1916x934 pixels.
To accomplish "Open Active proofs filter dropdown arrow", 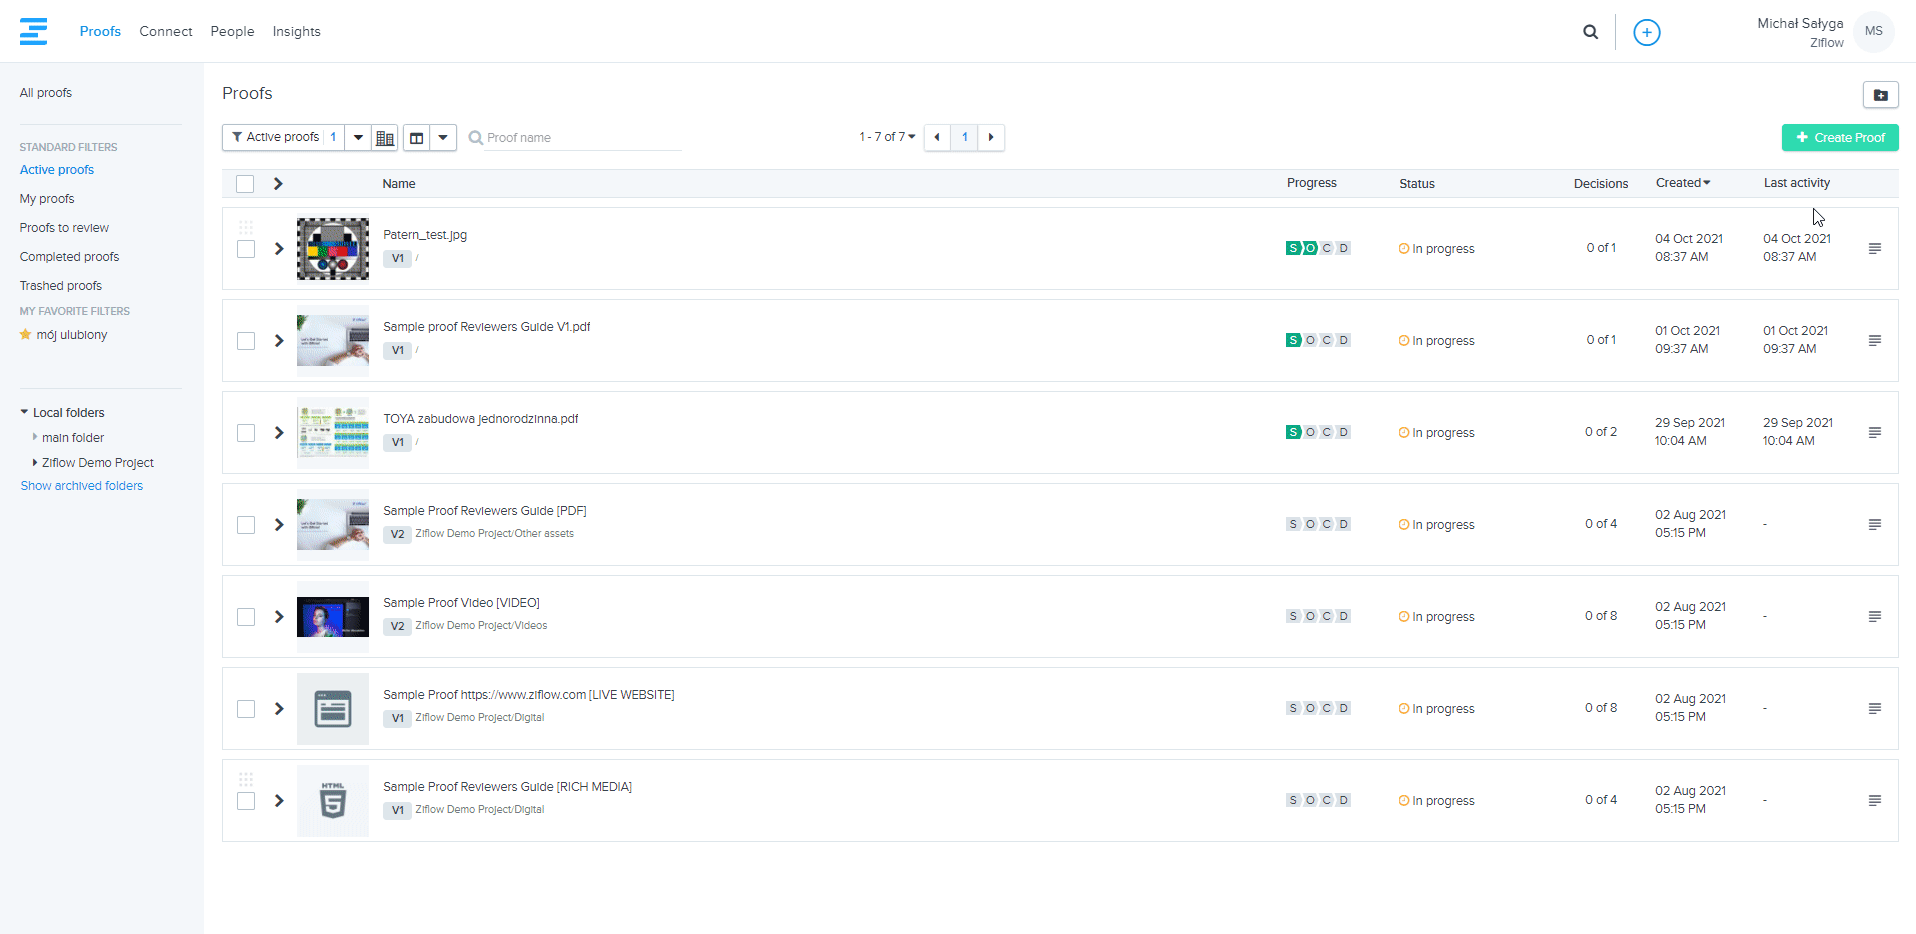I will click(358, 138).
